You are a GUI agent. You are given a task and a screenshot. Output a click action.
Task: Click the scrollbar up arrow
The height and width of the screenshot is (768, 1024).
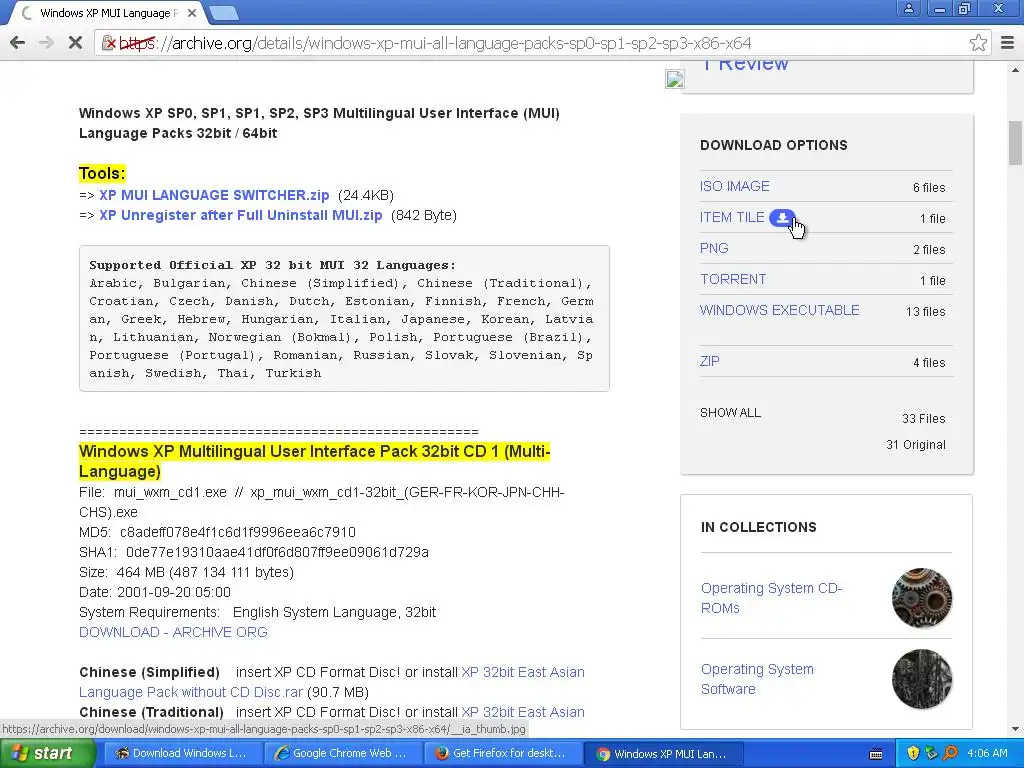point(1015,69)
